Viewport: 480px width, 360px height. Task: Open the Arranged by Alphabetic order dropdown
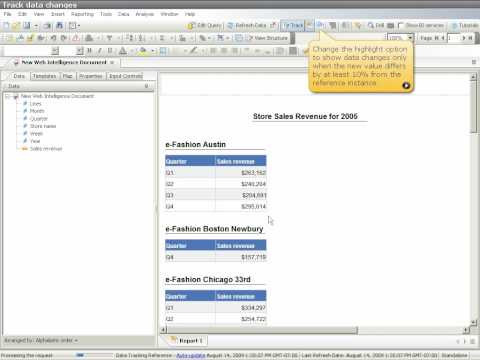pyautogui.click(x=41, y=340)
